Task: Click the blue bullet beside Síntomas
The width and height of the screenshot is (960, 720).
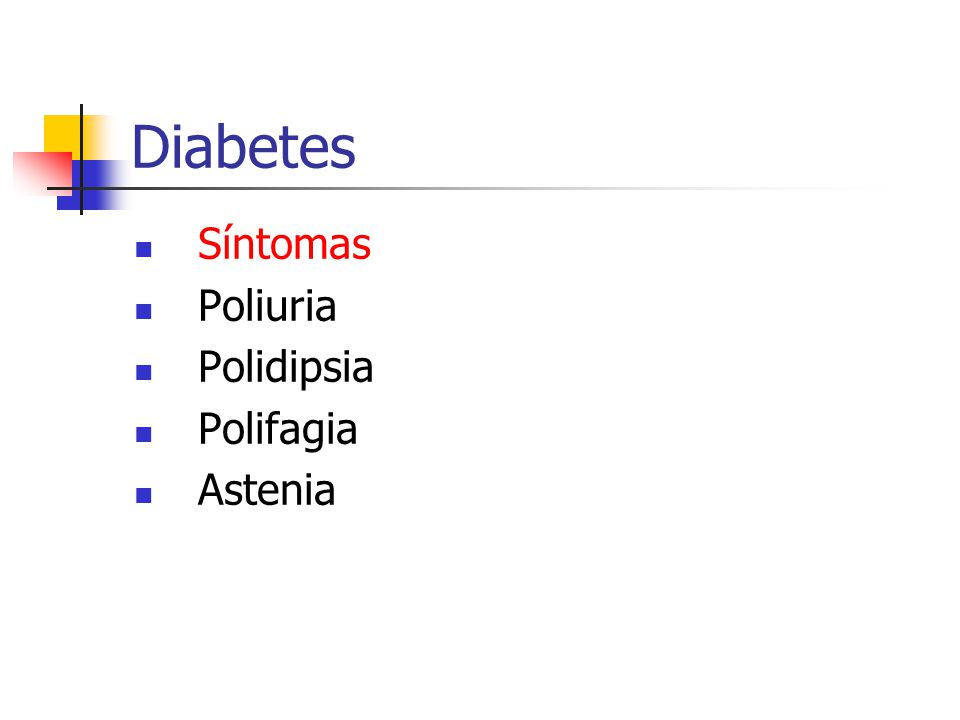Action: (143, 249)
